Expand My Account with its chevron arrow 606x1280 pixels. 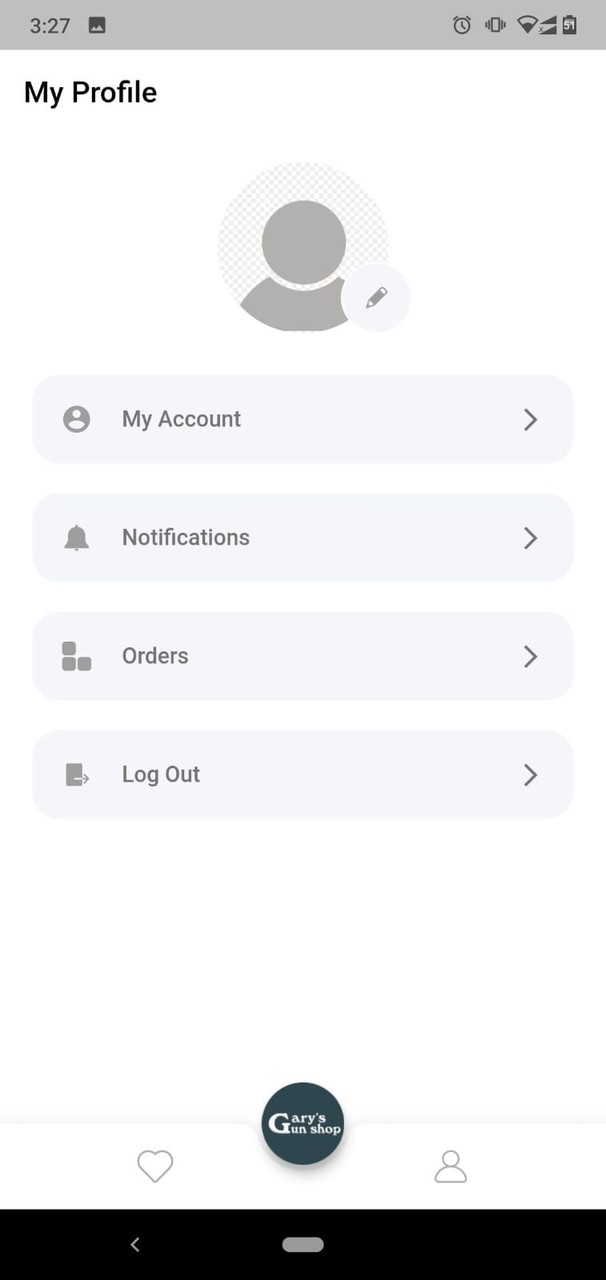tap(530, 420)
